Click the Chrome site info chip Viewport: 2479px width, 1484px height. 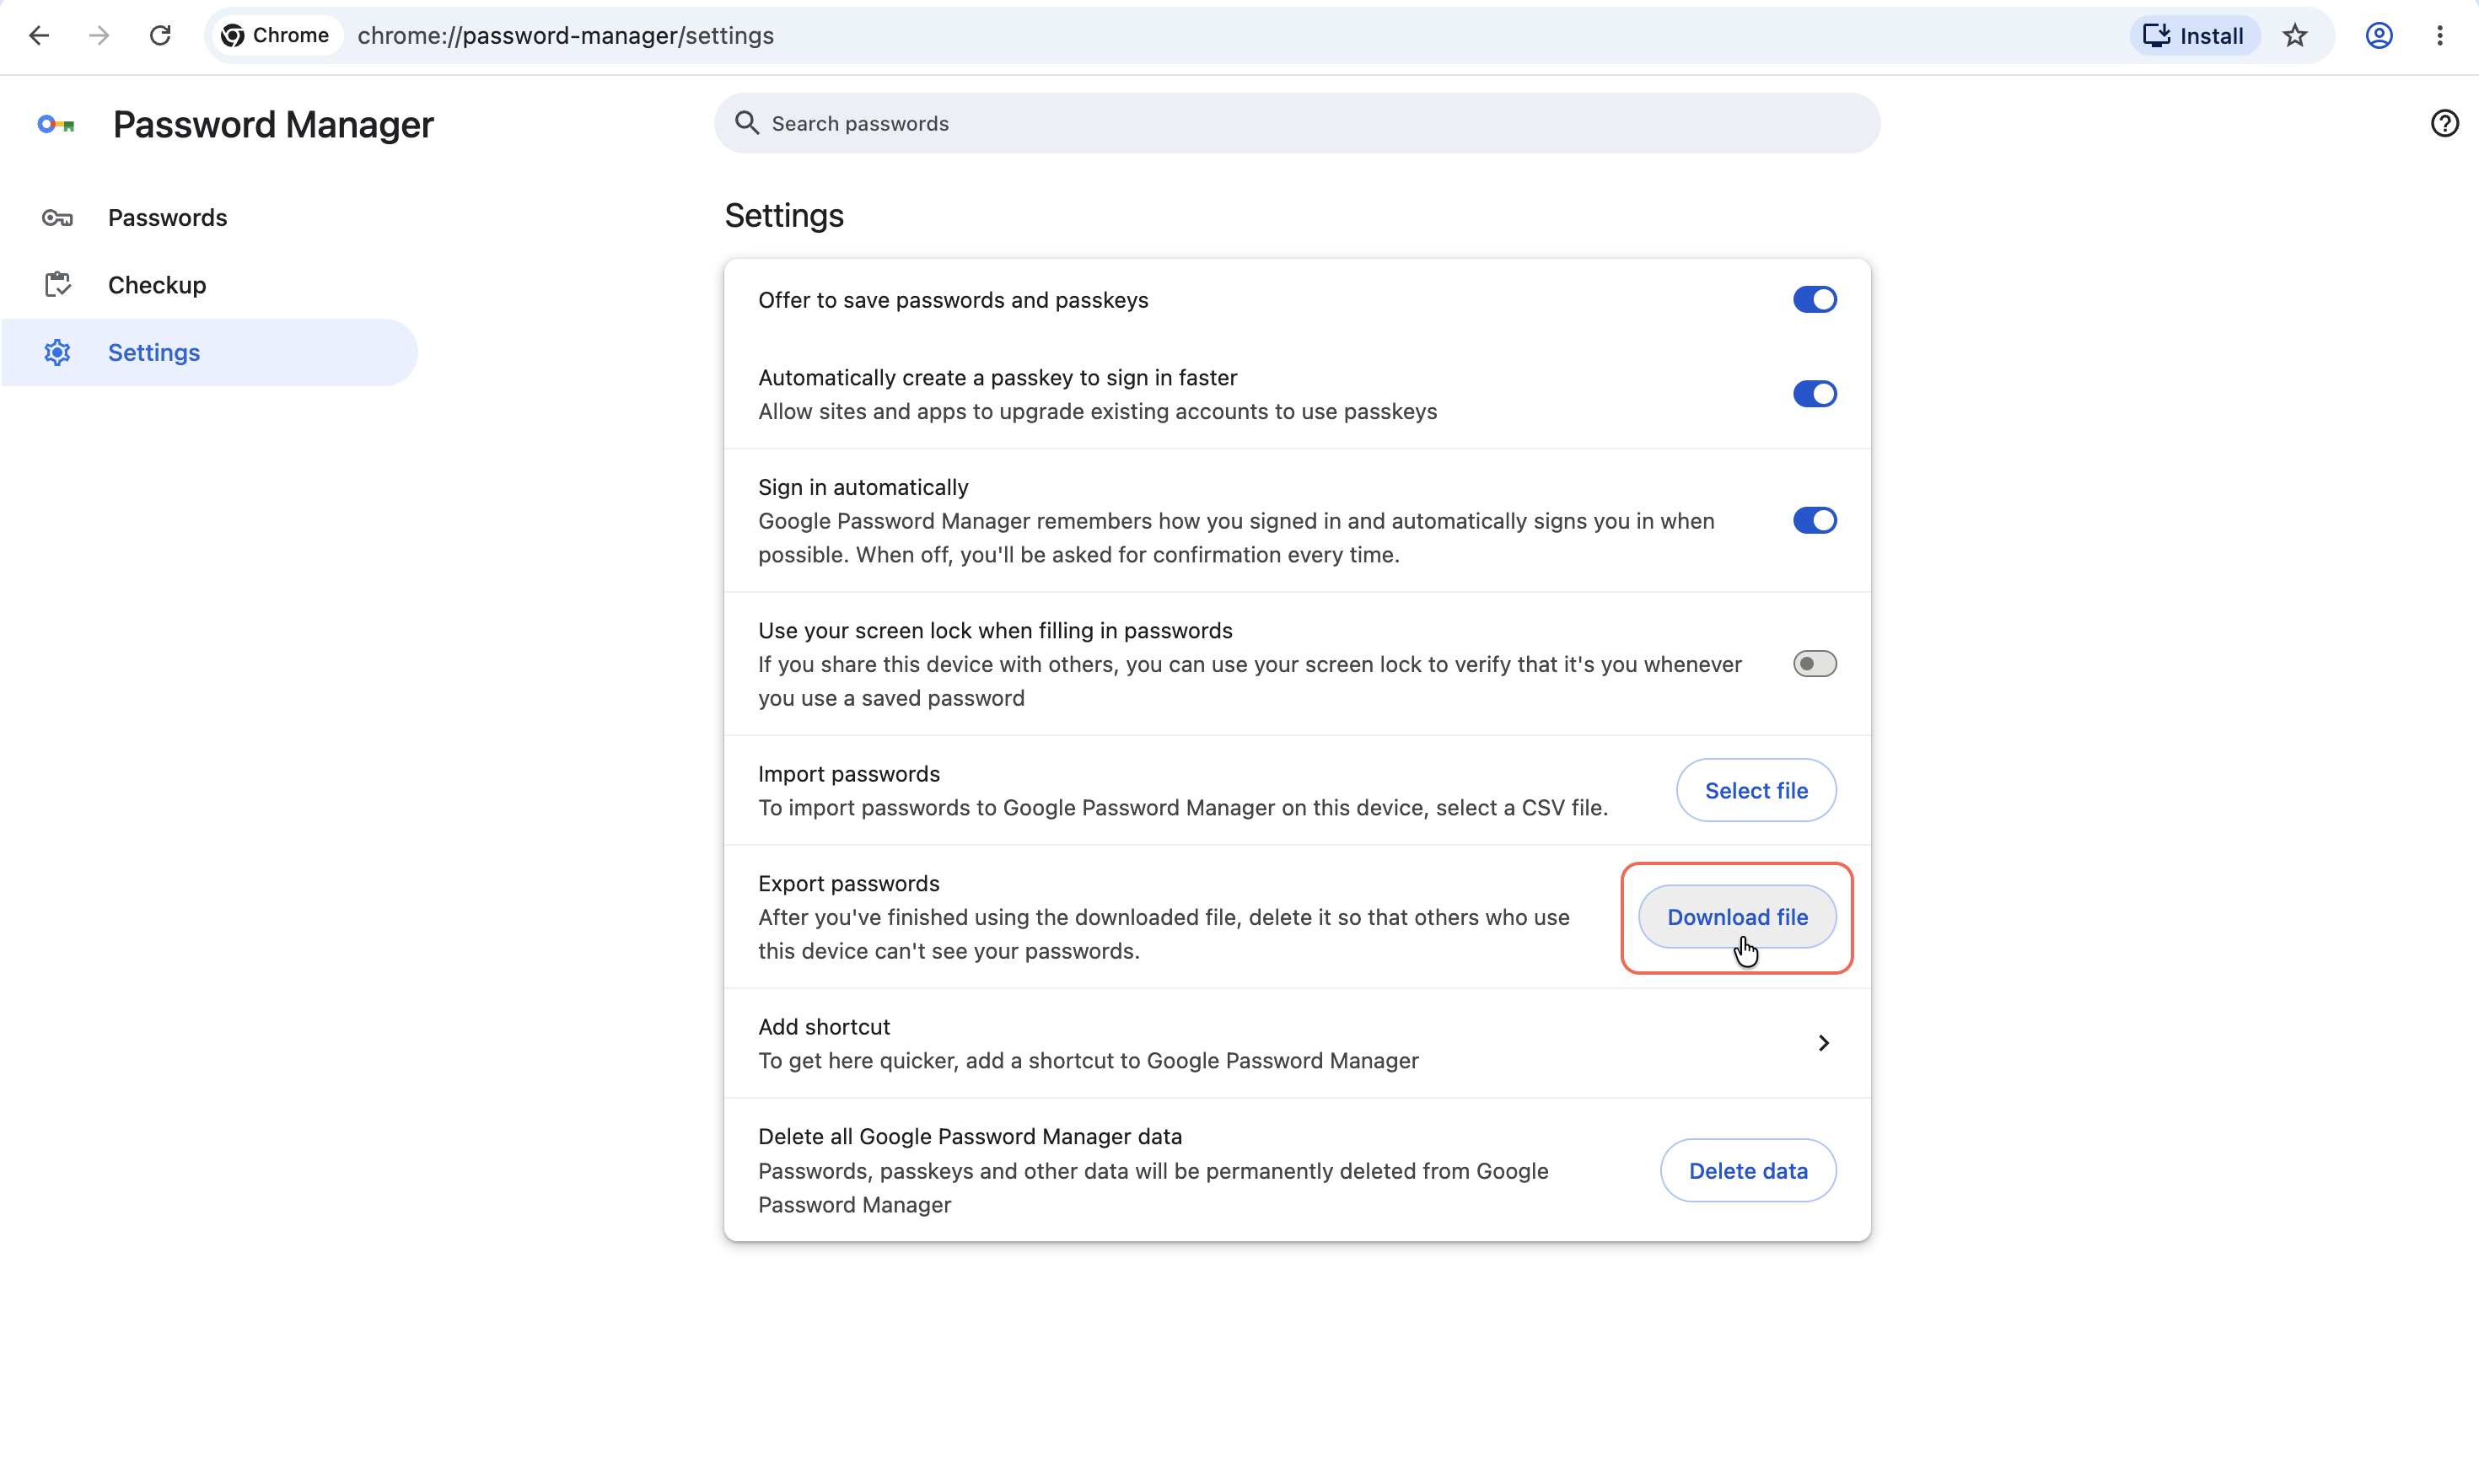(x=276, y=36)
